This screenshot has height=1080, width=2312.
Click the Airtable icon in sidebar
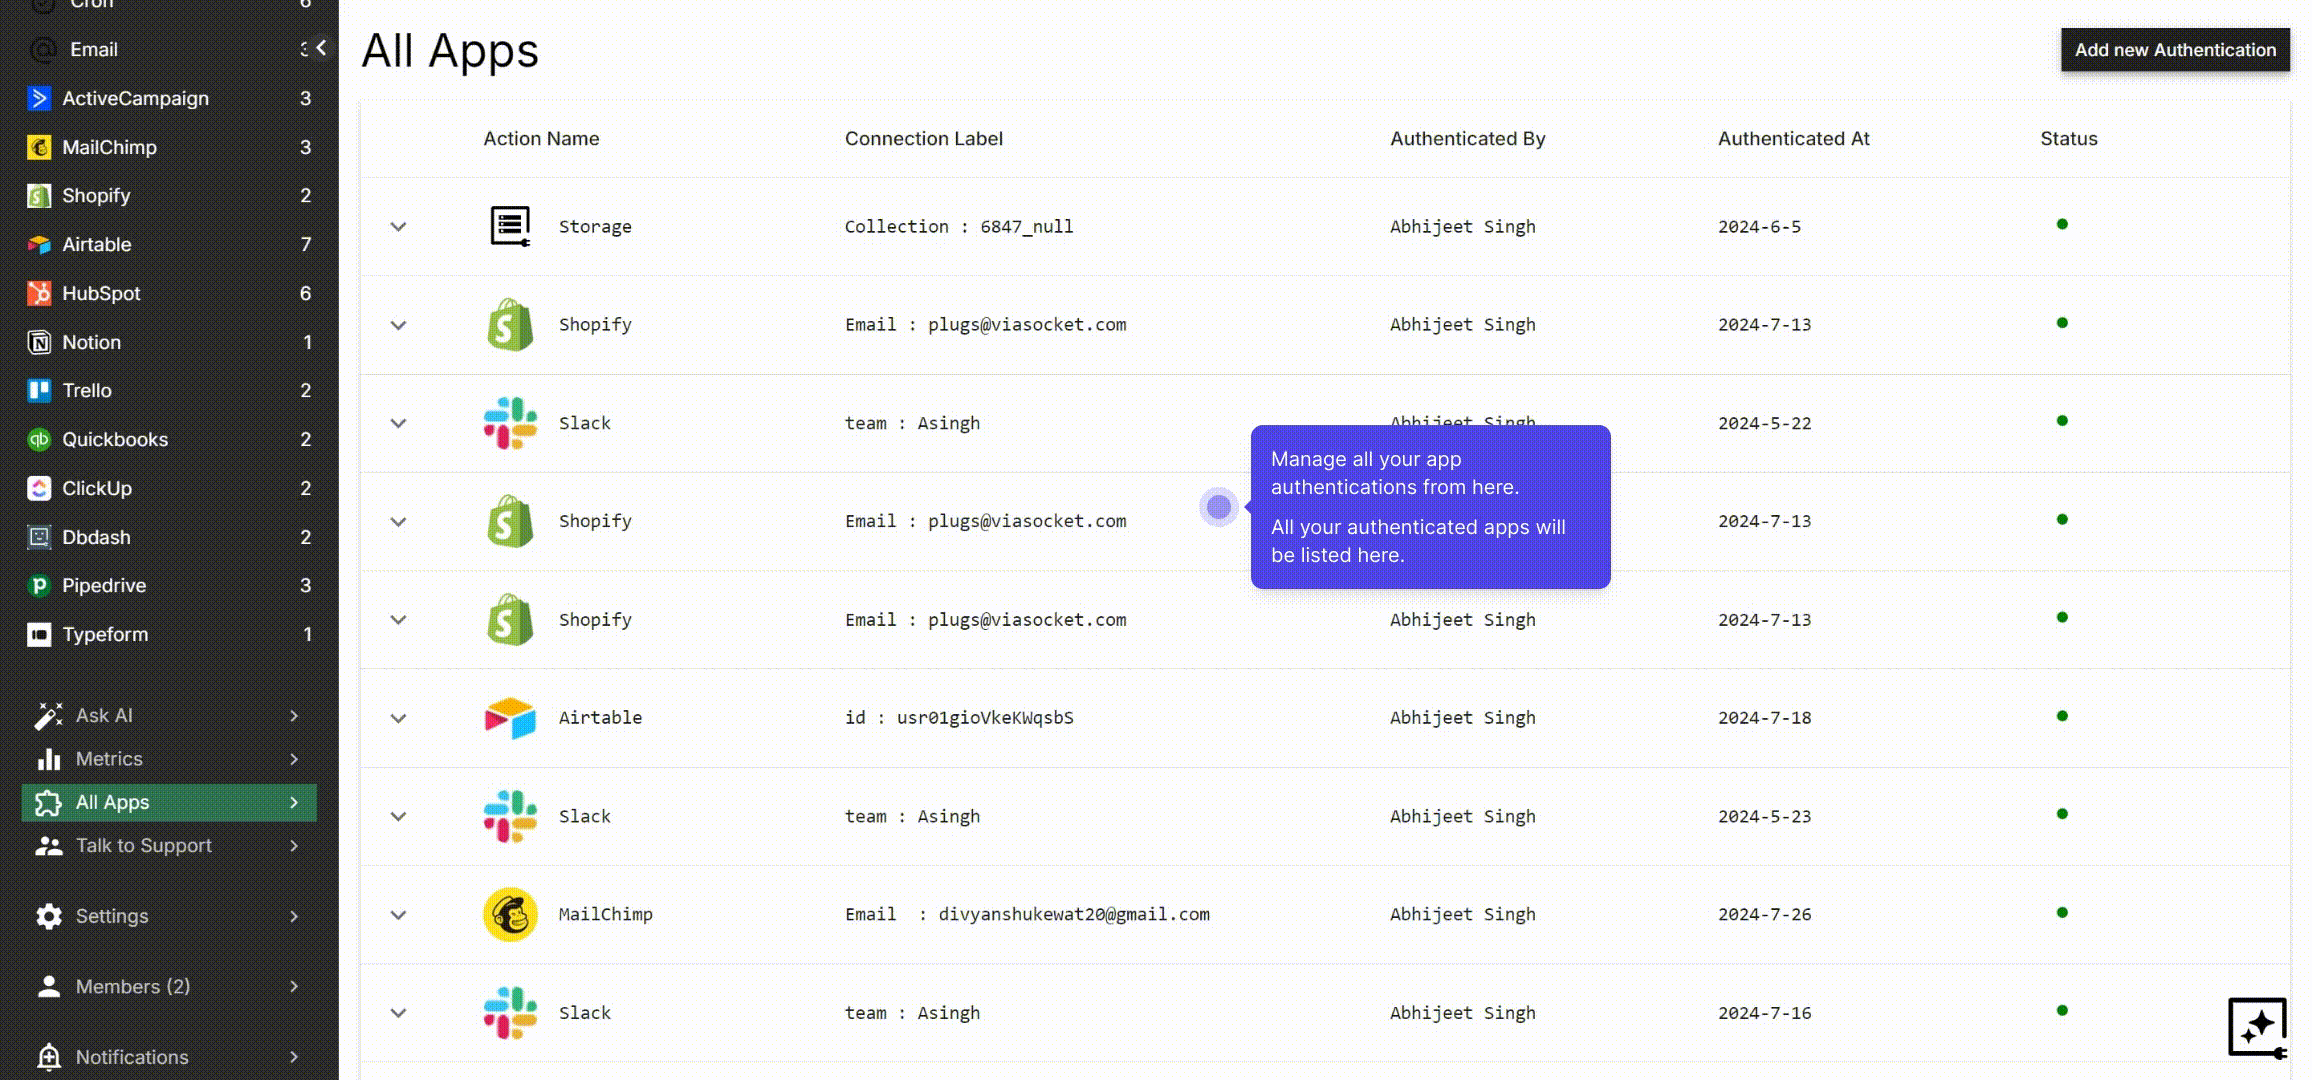pyautogui.click(x=39, y=245)
